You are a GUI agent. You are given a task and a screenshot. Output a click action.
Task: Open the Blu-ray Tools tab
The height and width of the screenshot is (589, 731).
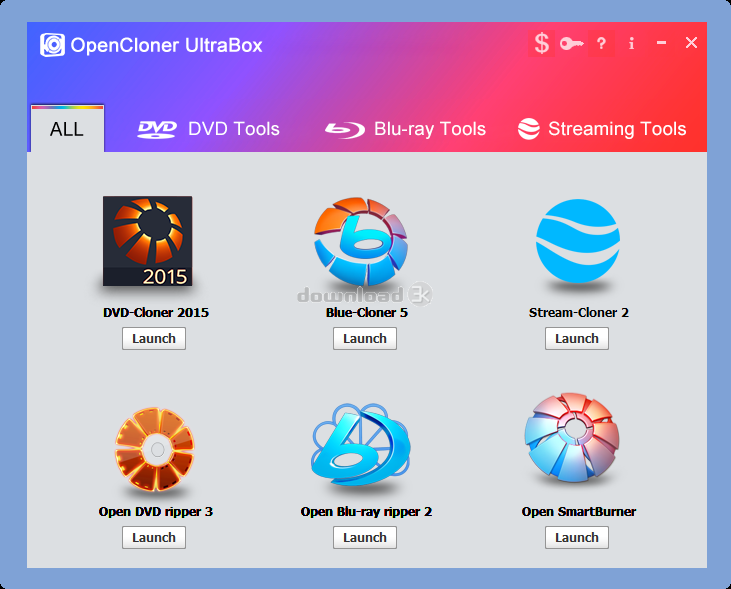click(405, 129)
